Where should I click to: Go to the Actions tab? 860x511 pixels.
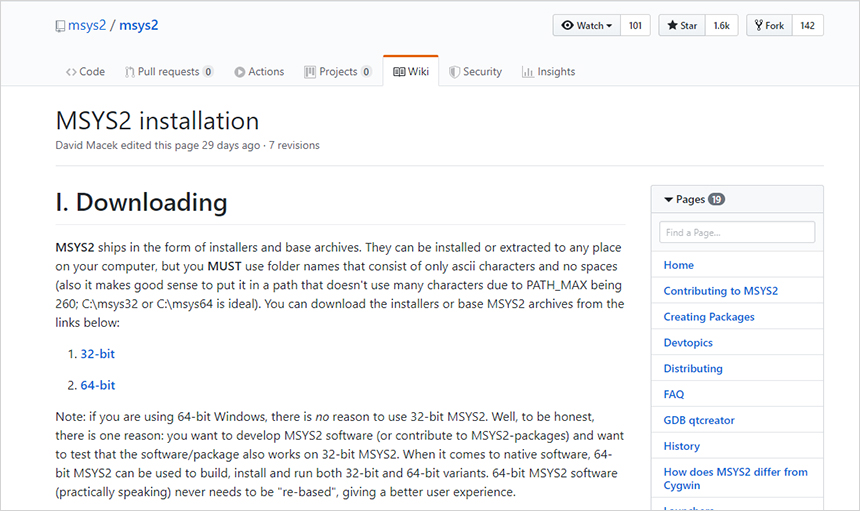[x=259, y=71]
